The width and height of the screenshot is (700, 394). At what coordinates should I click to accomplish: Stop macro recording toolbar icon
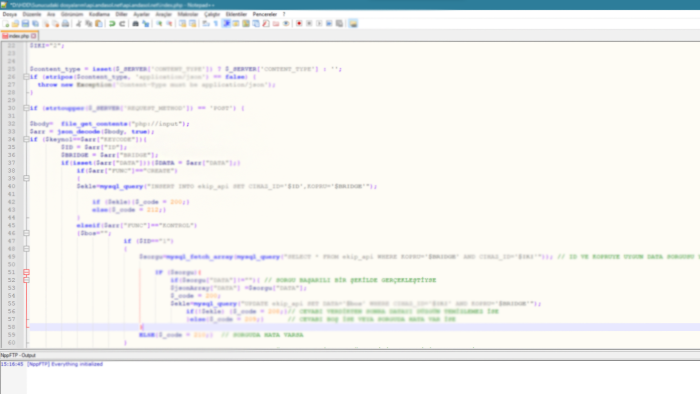click(309, 23)
